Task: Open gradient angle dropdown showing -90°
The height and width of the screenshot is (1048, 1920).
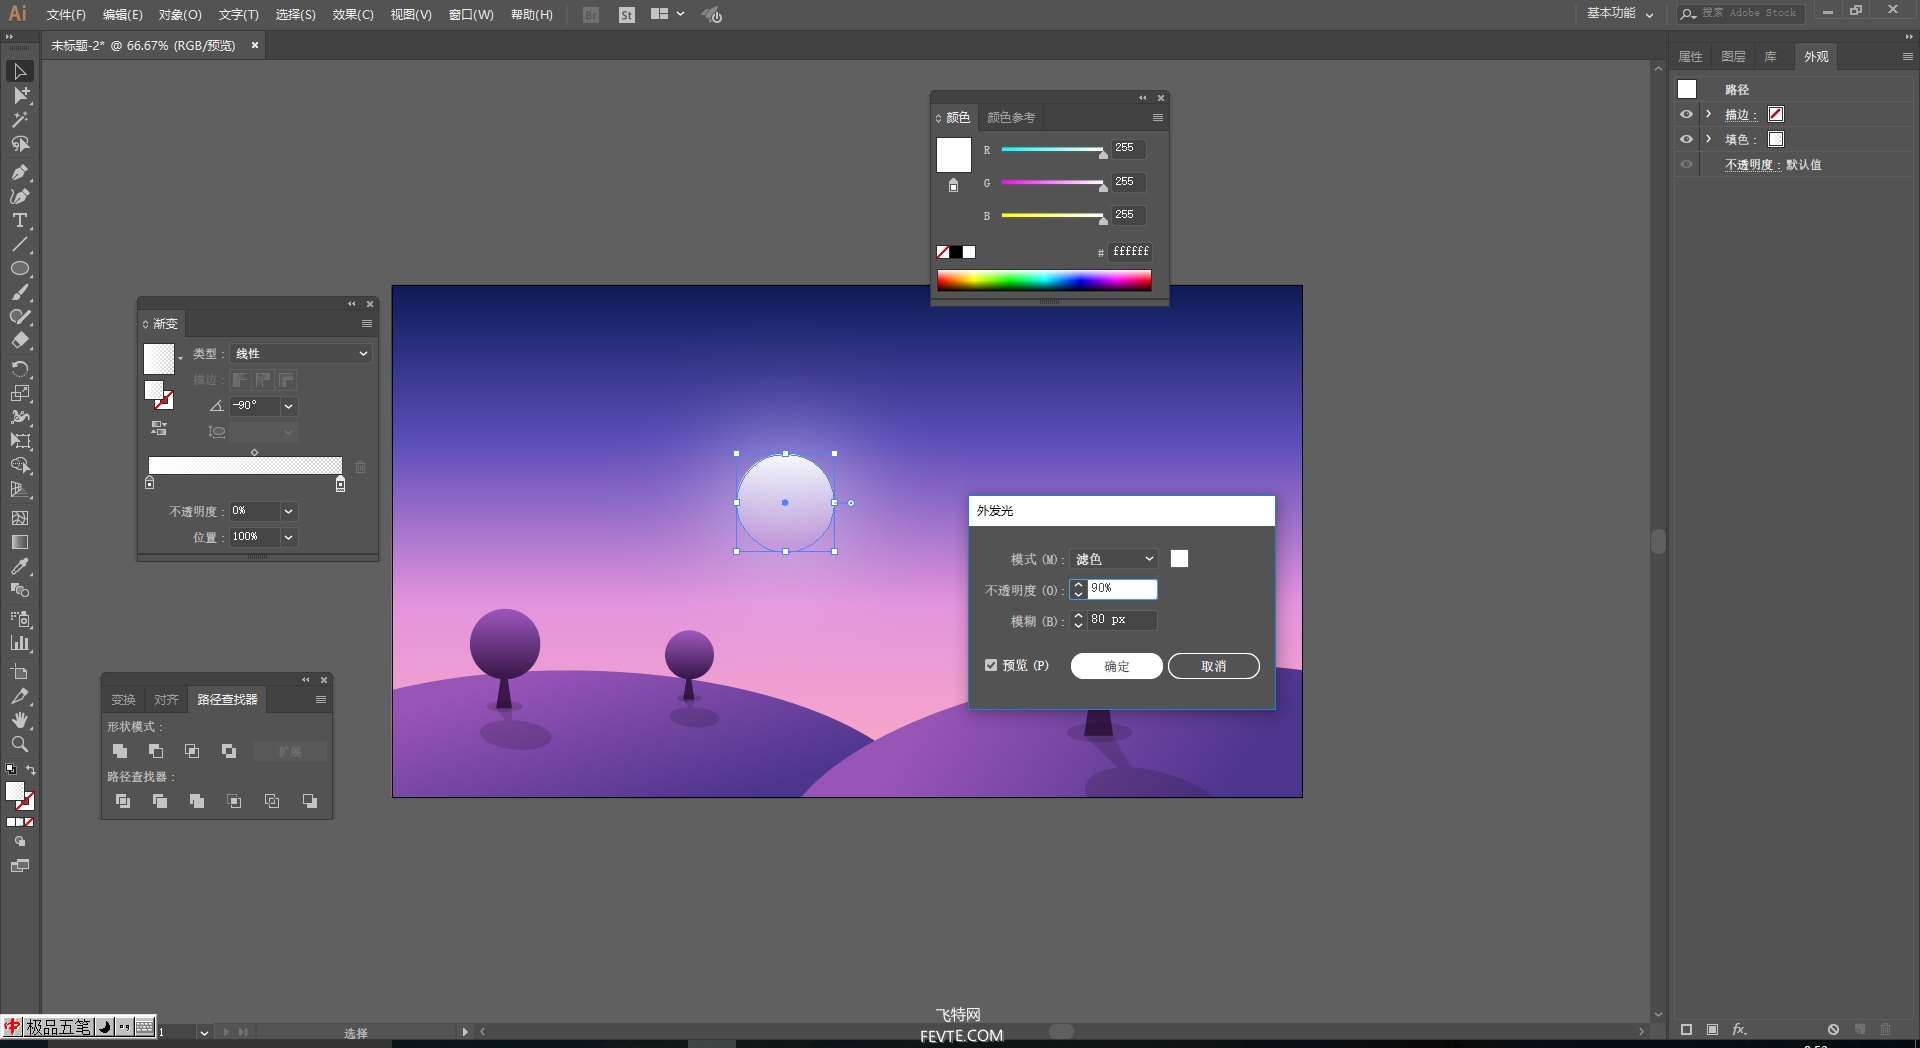Action: click(x=288, y=406)
